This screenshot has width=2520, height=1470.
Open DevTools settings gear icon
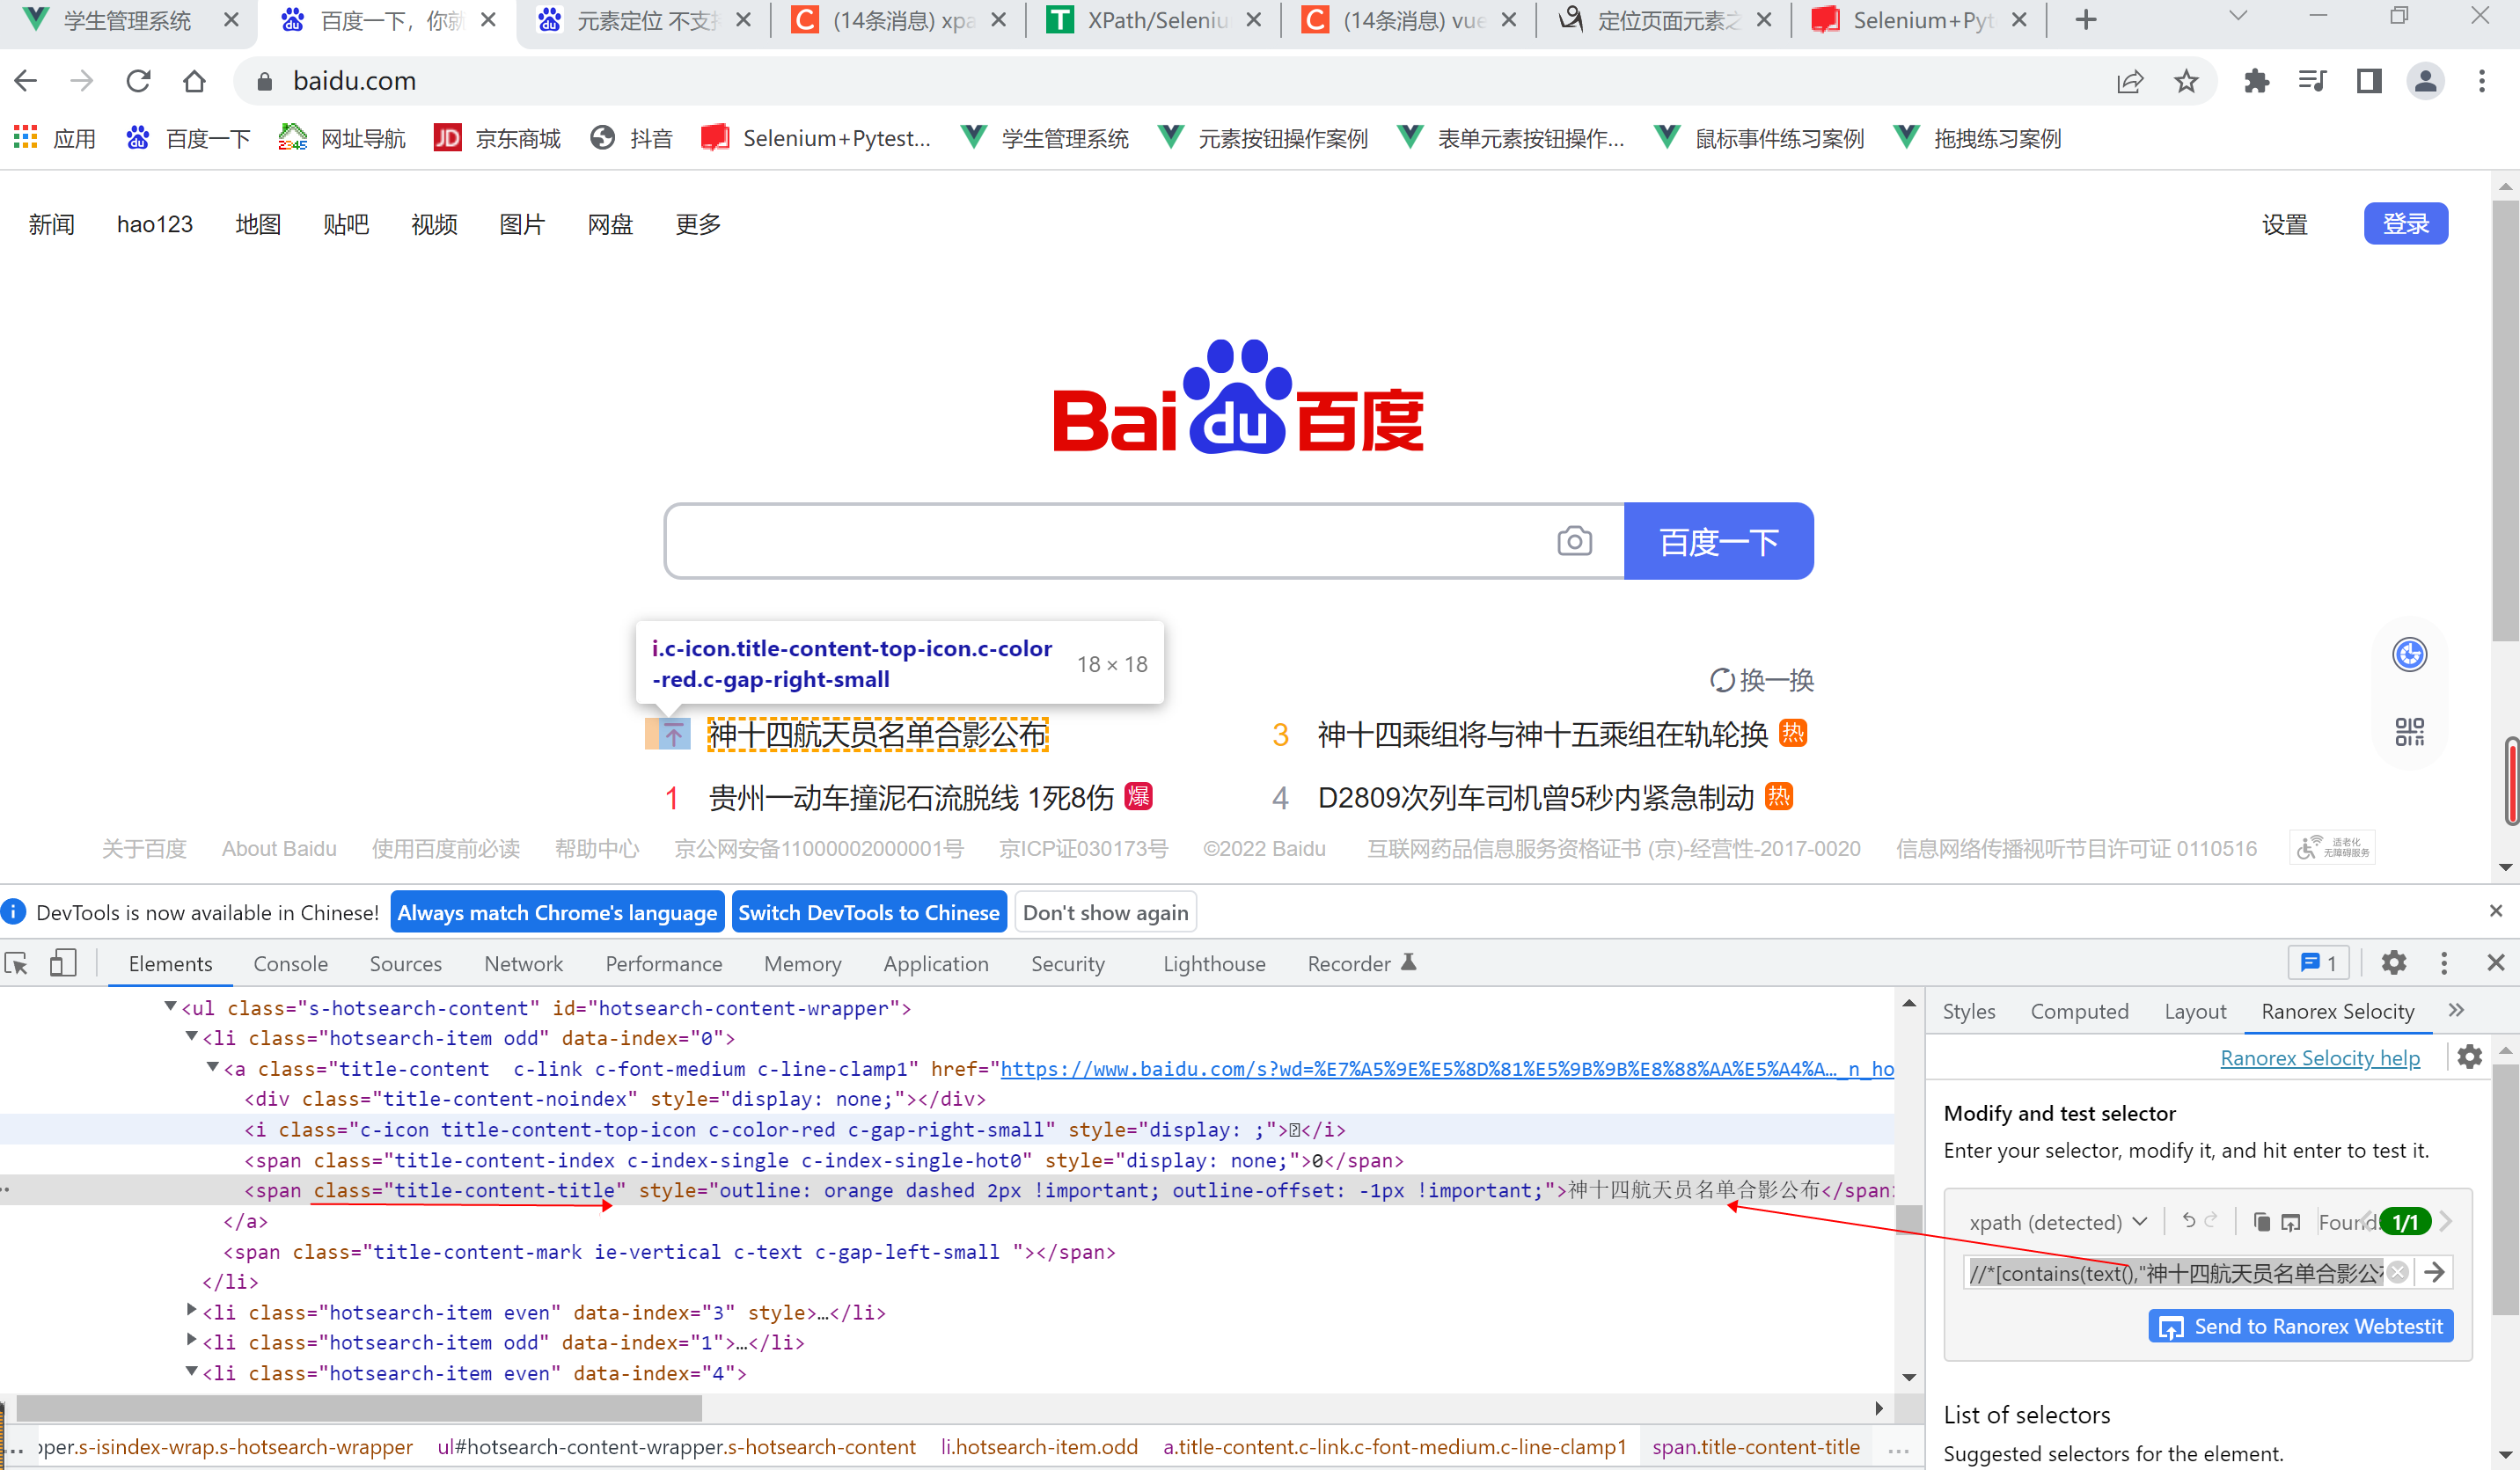coord(2393,963)
